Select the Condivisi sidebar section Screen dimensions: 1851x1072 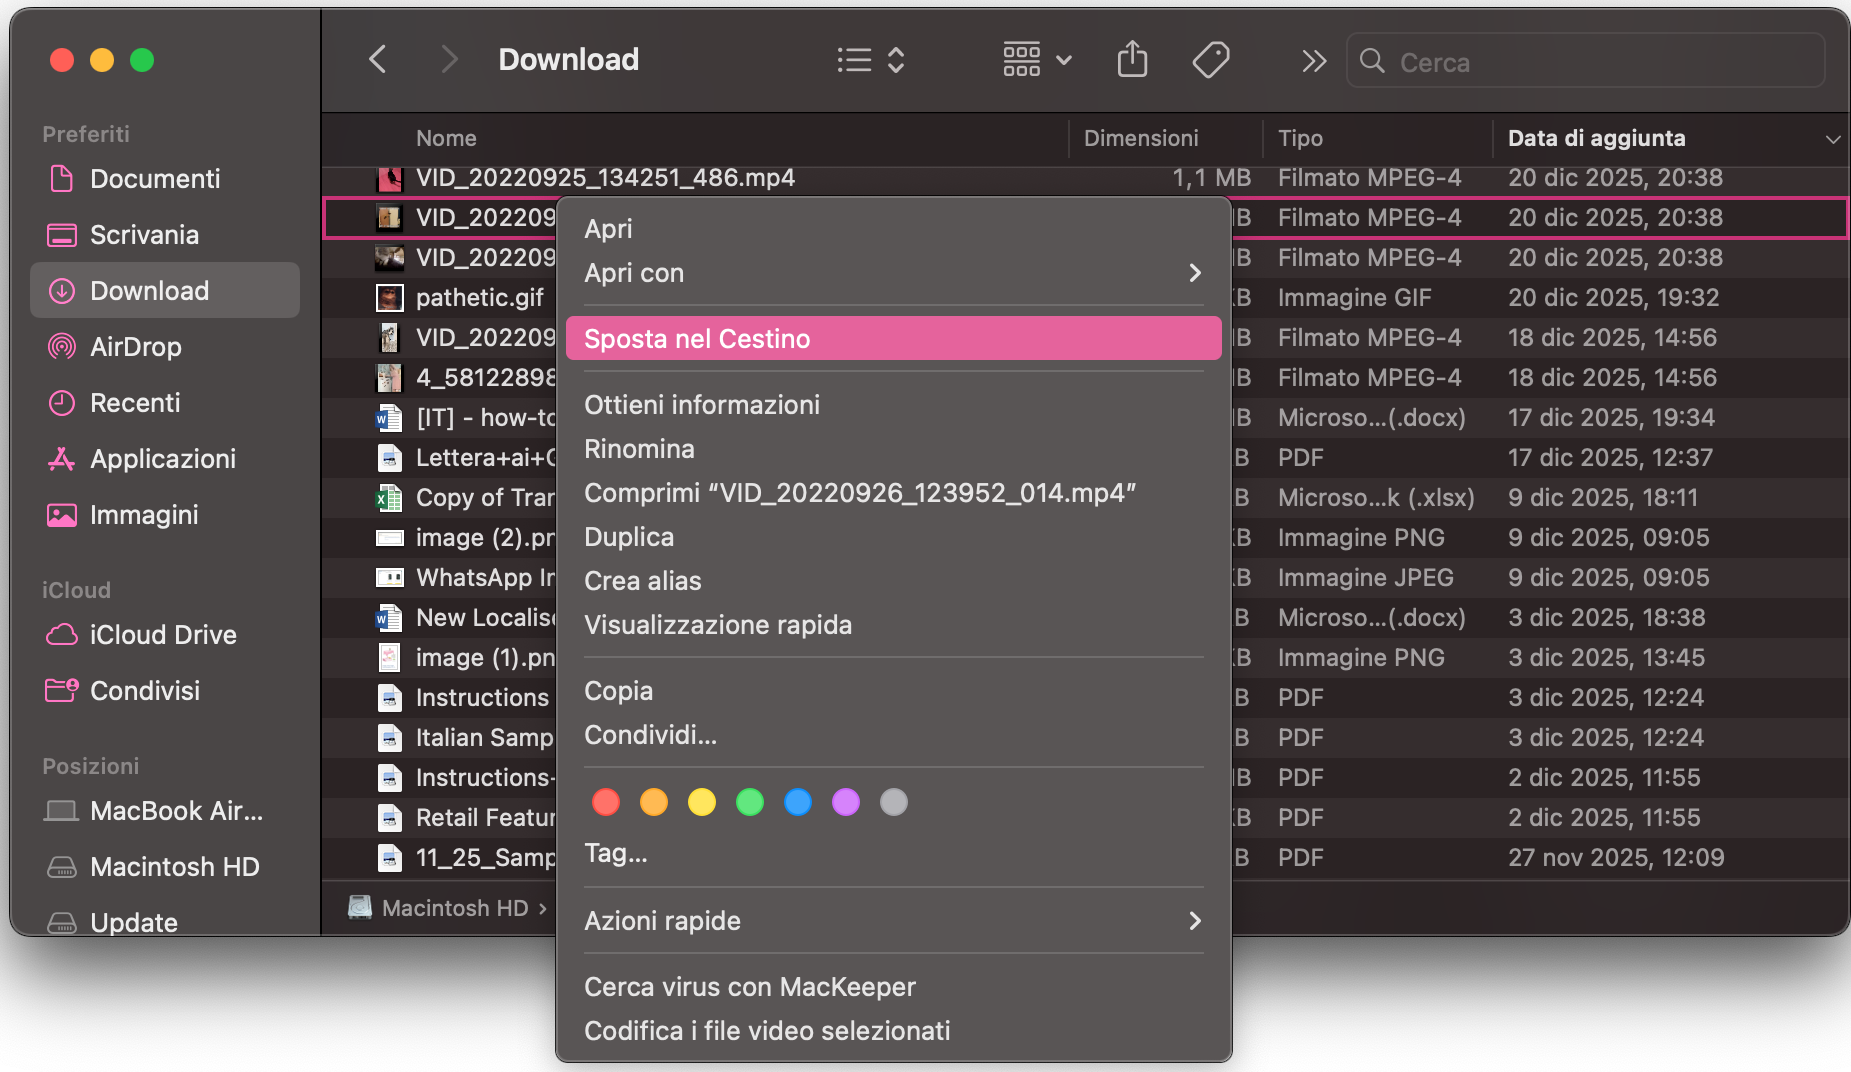point(143,690)
